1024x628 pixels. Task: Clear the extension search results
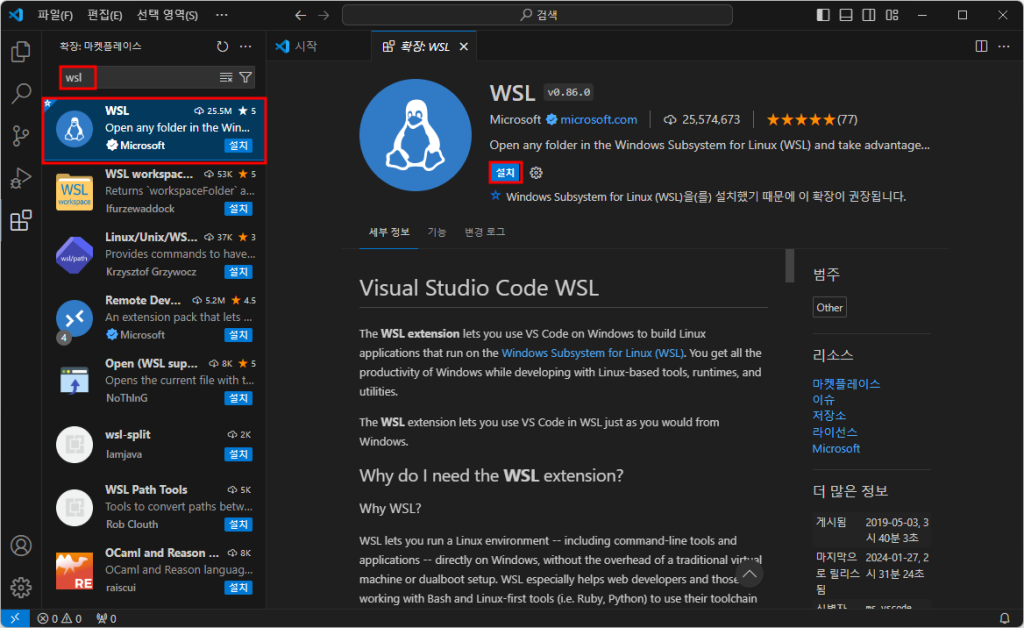point(226,78)
